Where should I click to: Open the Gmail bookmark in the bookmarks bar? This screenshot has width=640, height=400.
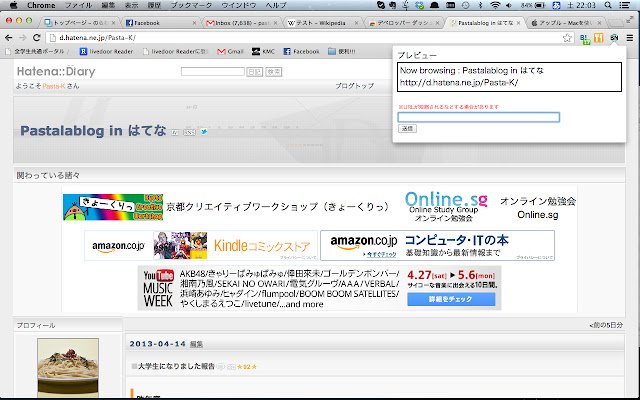click(x=231, y=51)
